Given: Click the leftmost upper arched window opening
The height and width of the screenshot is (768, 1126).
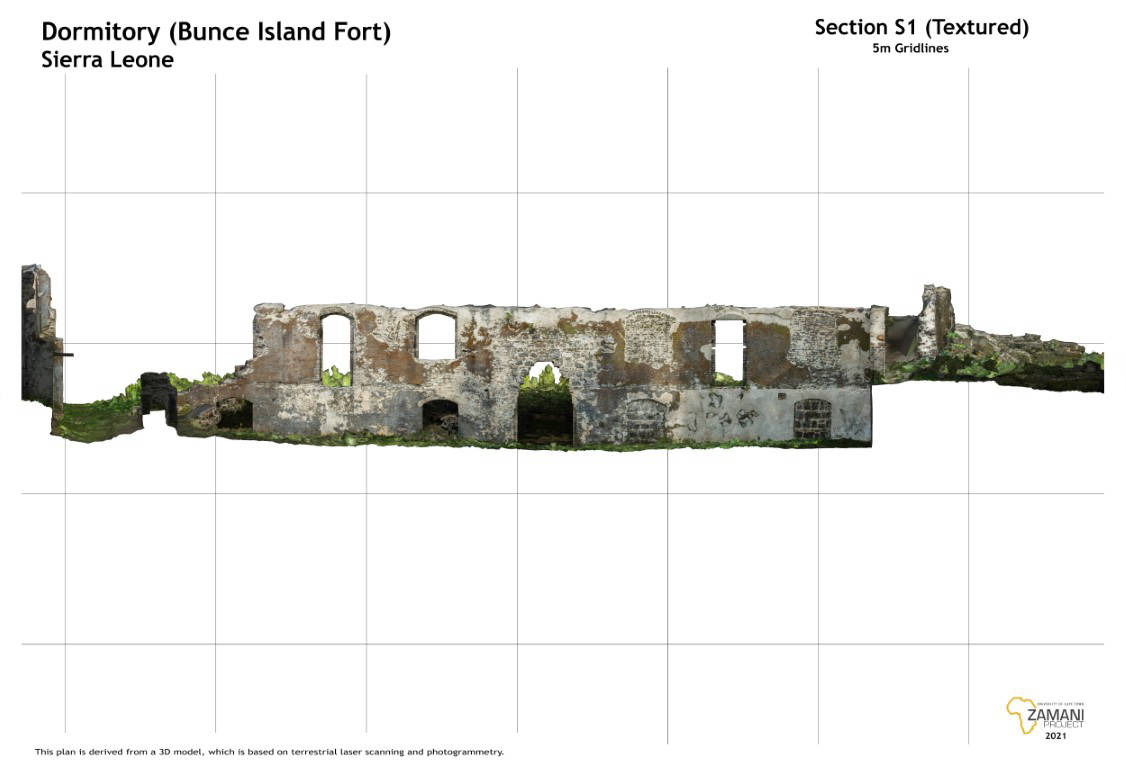Looking at the screenshot, I should tap(336, 346).
